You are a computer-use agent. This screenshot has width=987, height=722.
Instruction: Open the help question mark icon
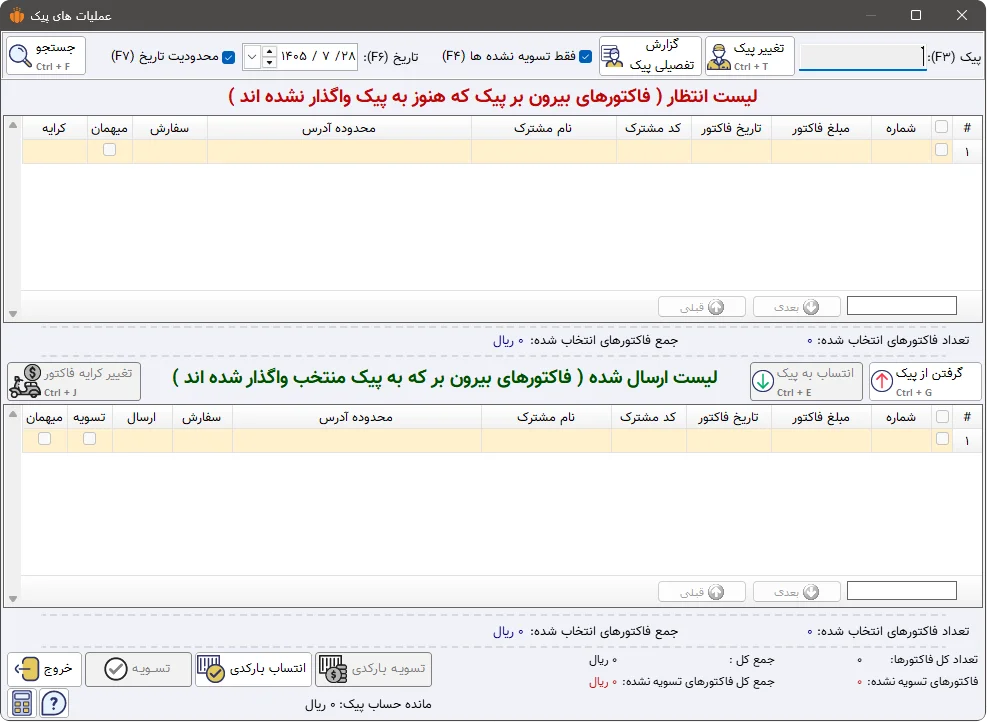pyautogui.click(x=54, y=703)
